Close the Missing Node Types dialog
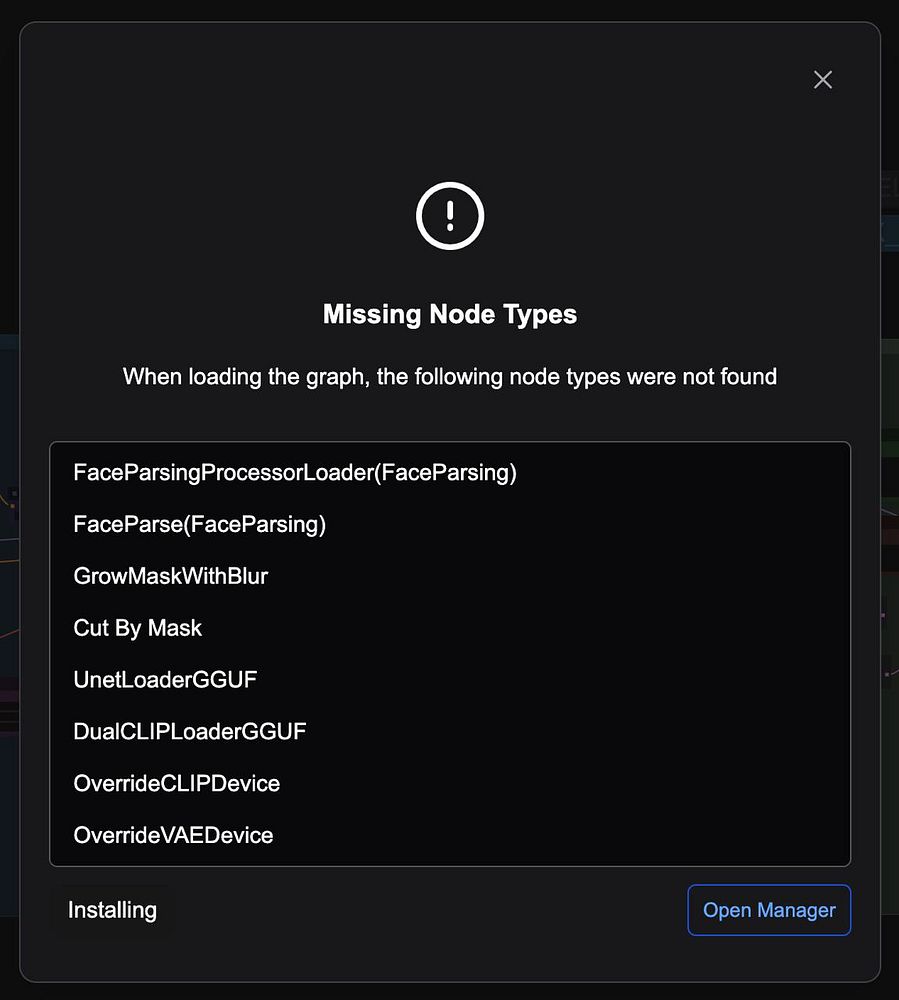Viewport: 899px width, 1000px height. (822, 80)
